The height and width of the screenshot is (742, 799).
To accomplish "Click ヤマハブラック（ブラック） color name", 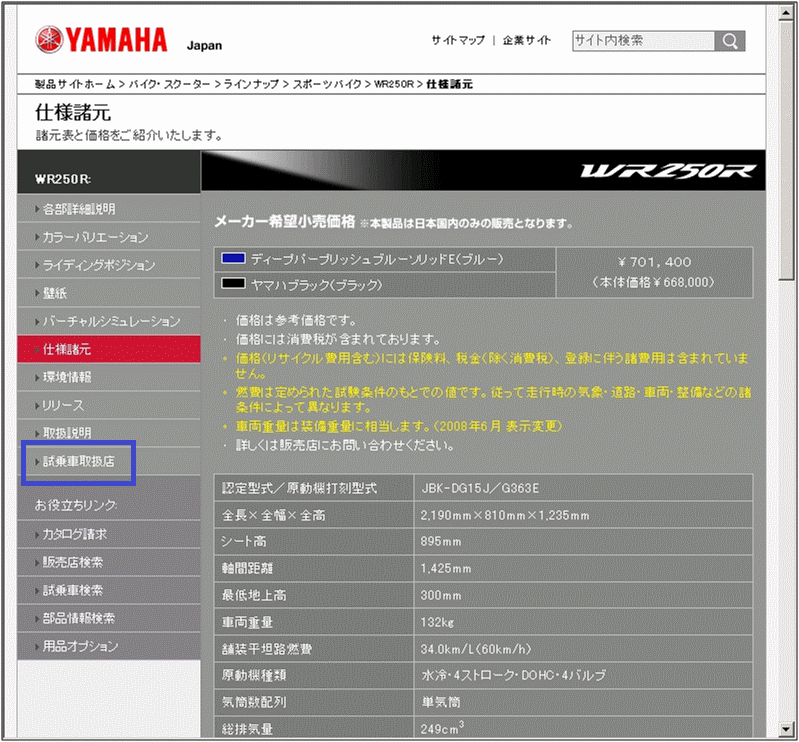I will pos(316,285).
